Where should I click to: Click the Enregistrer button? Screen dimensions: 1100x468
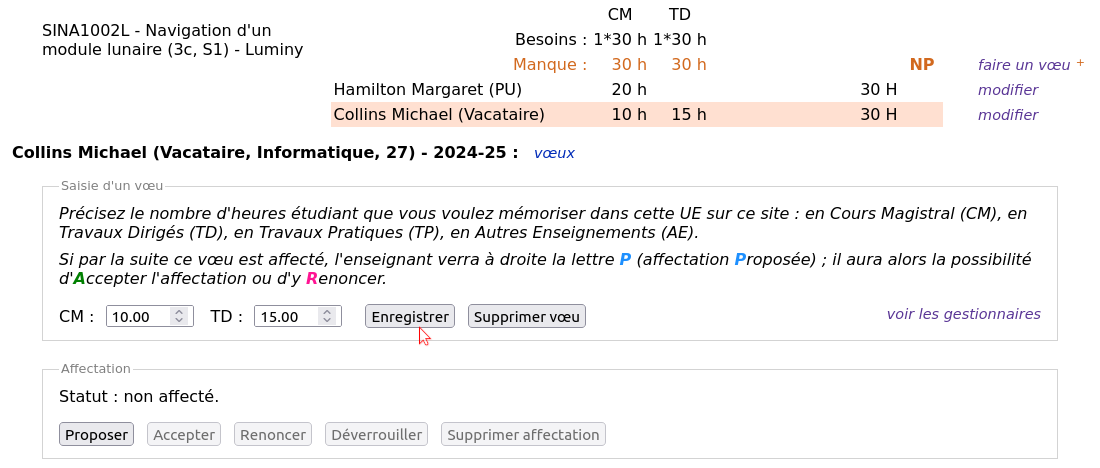(410, 316)
